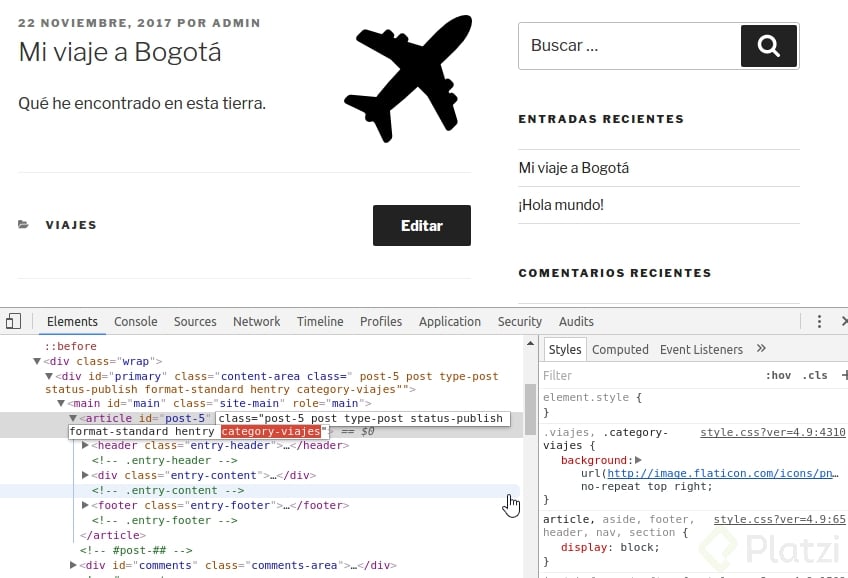Image resolution: width=848 pixels, height=578 pixels.
Task: Open style.css?ver=4.9:65 source link
Action: [x=779, y=519]
